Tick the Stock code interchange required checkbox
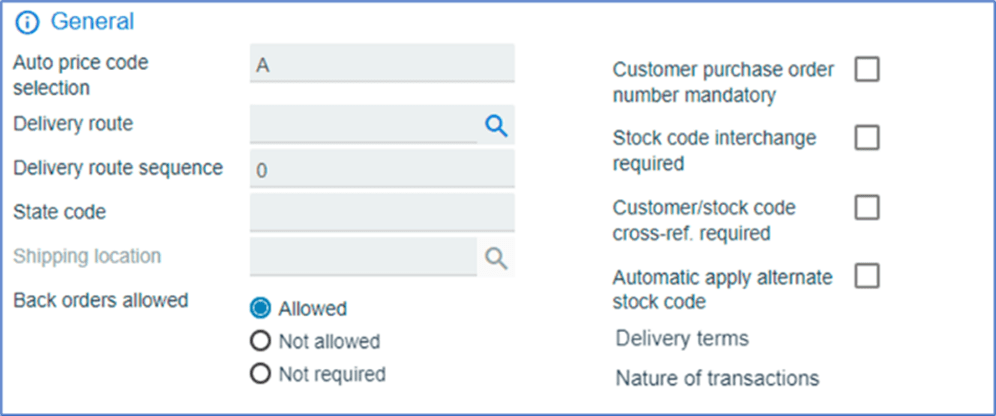996x416 pixels. point(867,137)
